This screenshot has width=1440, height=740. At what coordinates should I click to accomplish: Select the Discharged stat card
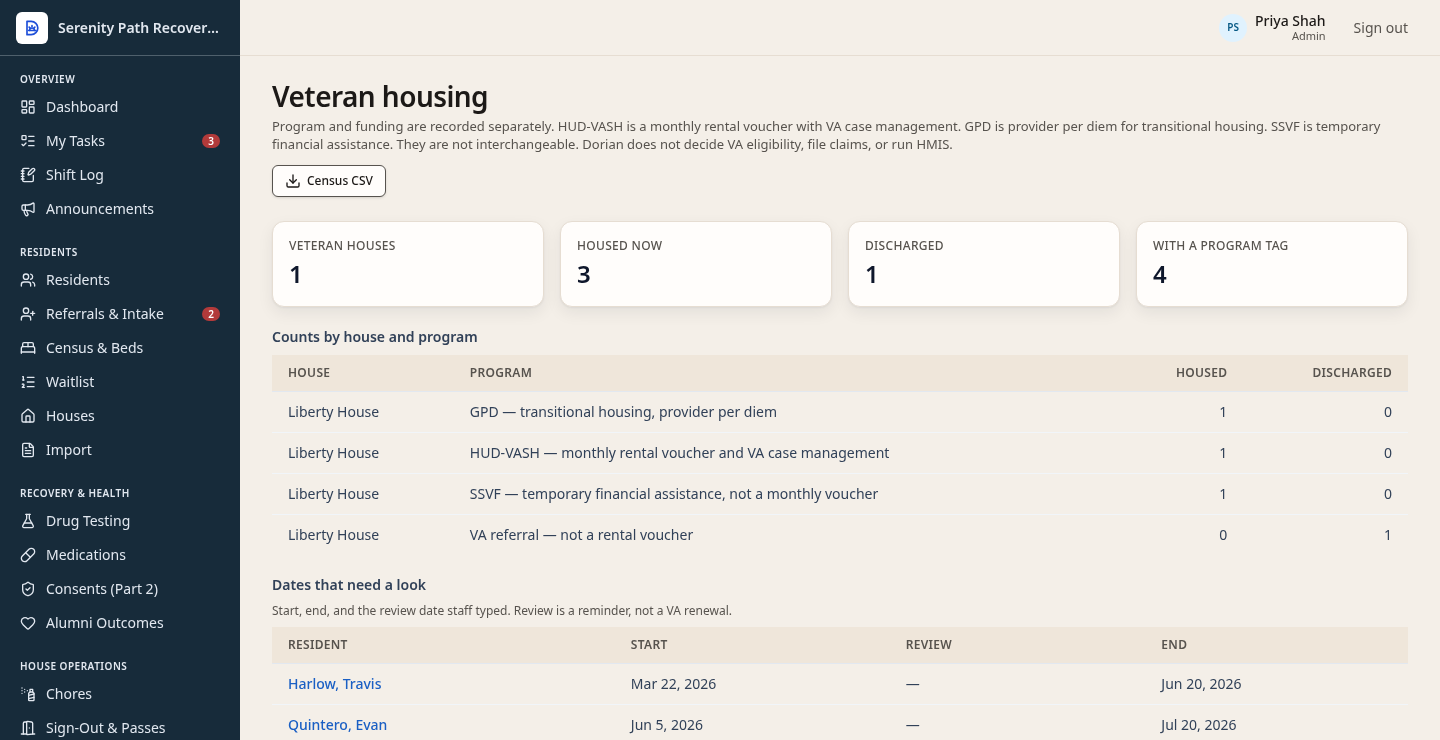point(984,264)
